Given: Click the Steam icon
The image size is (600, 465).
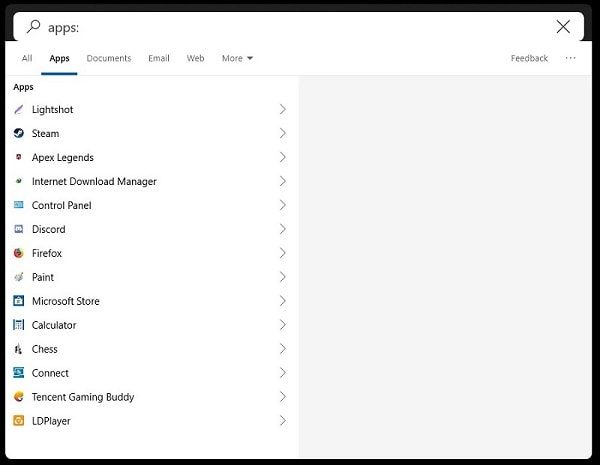Looking at the screenshot, I should pyautogui.click(x=18, y=133).
